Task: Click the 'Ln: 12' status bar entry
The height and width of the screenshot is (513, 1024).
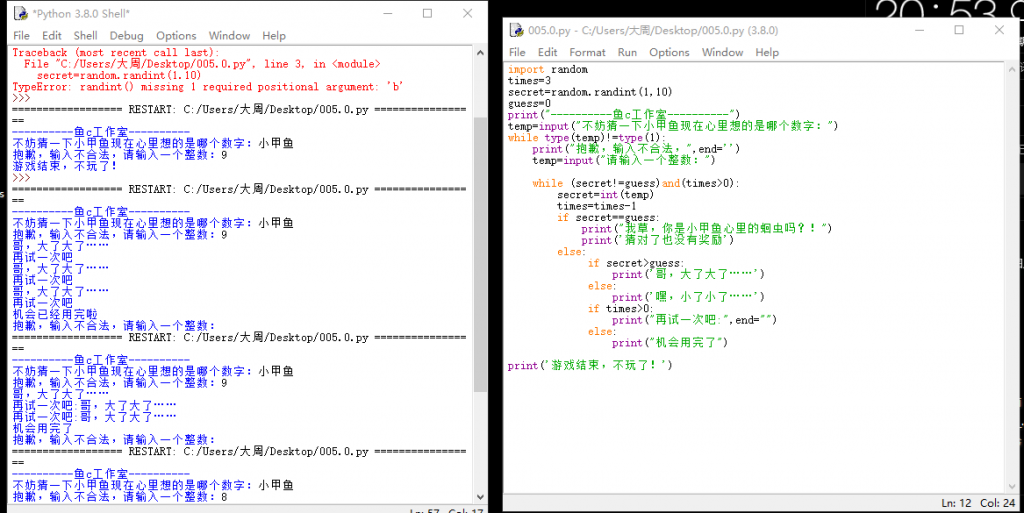Action: coord(958,503)
